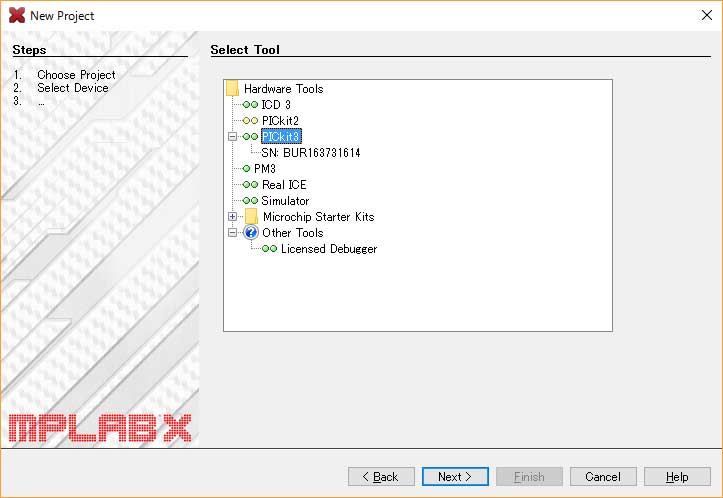Click the green PICkit3 status icon
Image resolution: width=723 pixels, height=498 pixels.
click(250, 136)
